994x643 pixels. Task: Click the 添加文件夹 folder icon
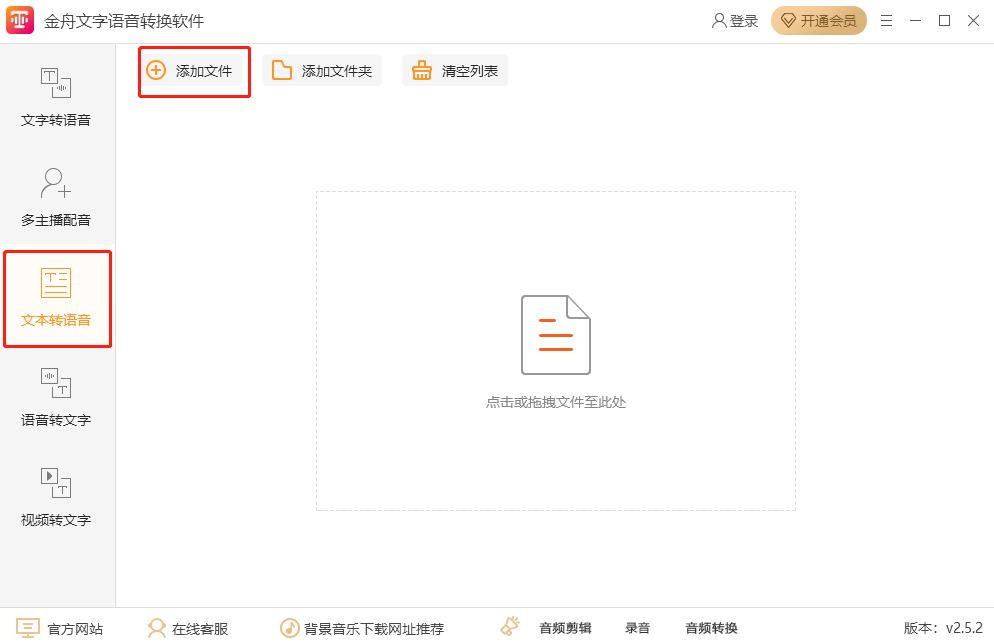click(282, 70)
